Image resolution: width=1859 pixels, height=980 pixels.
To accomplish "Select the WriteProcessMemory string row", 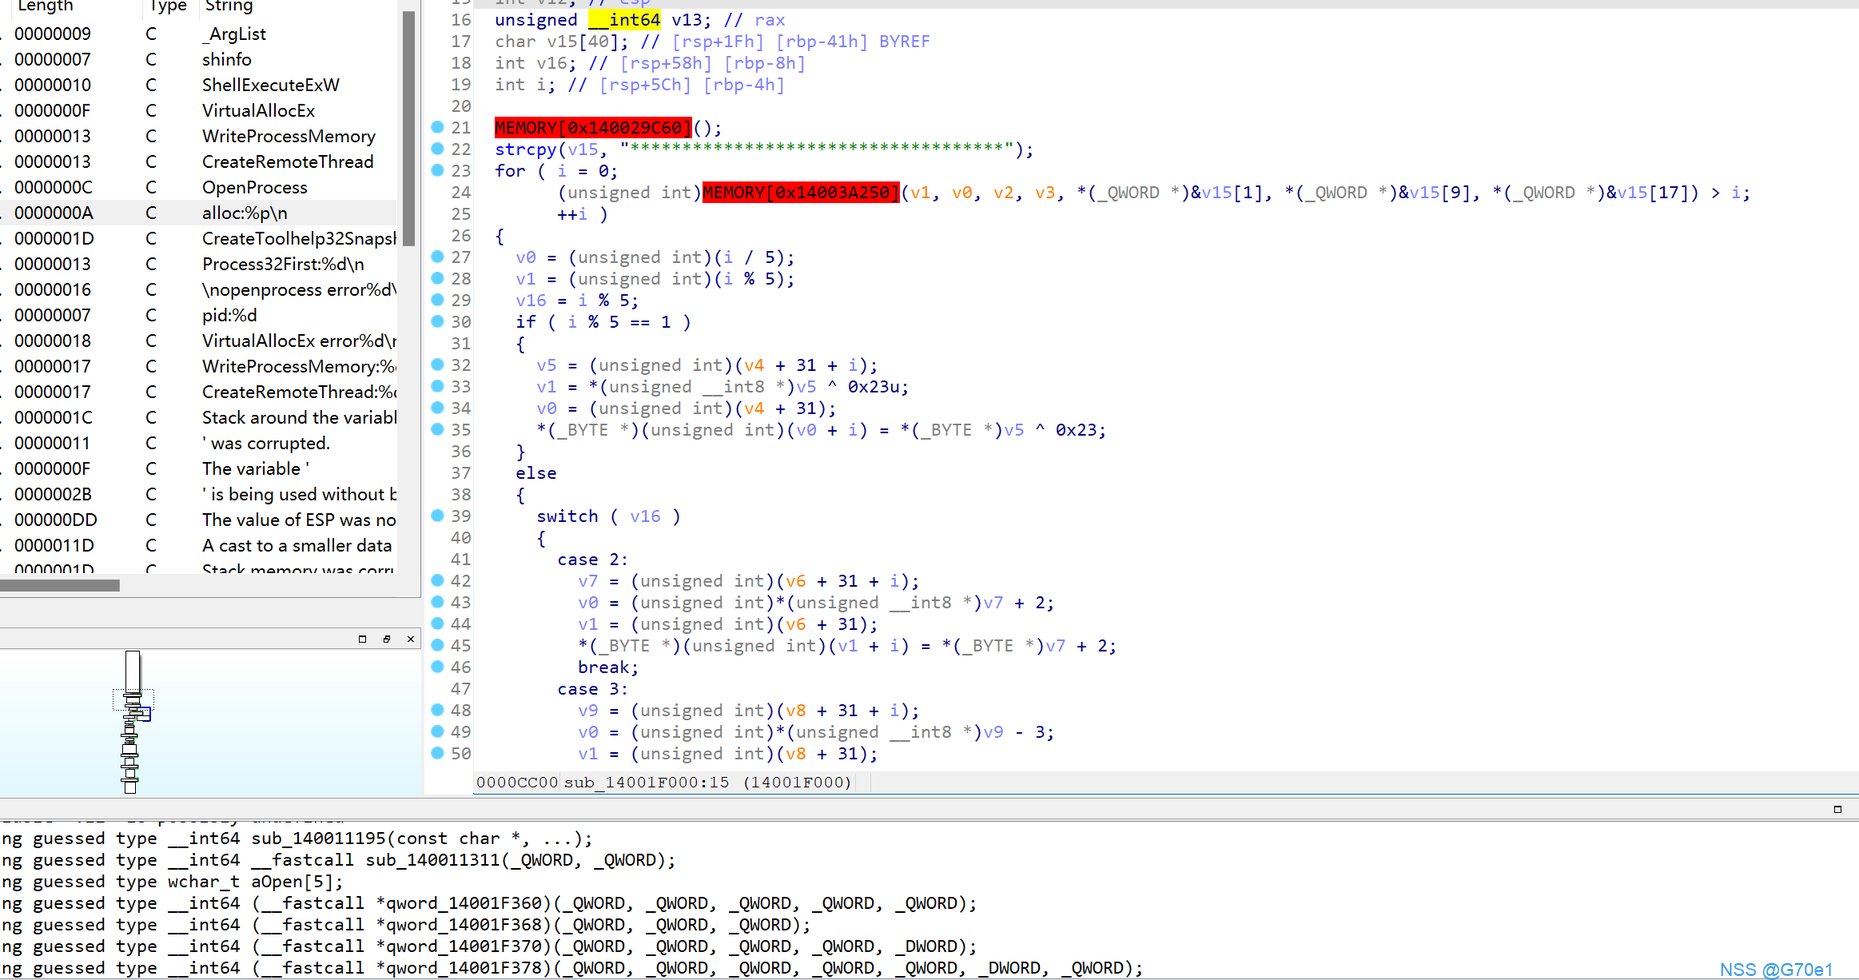I will 200,136.
